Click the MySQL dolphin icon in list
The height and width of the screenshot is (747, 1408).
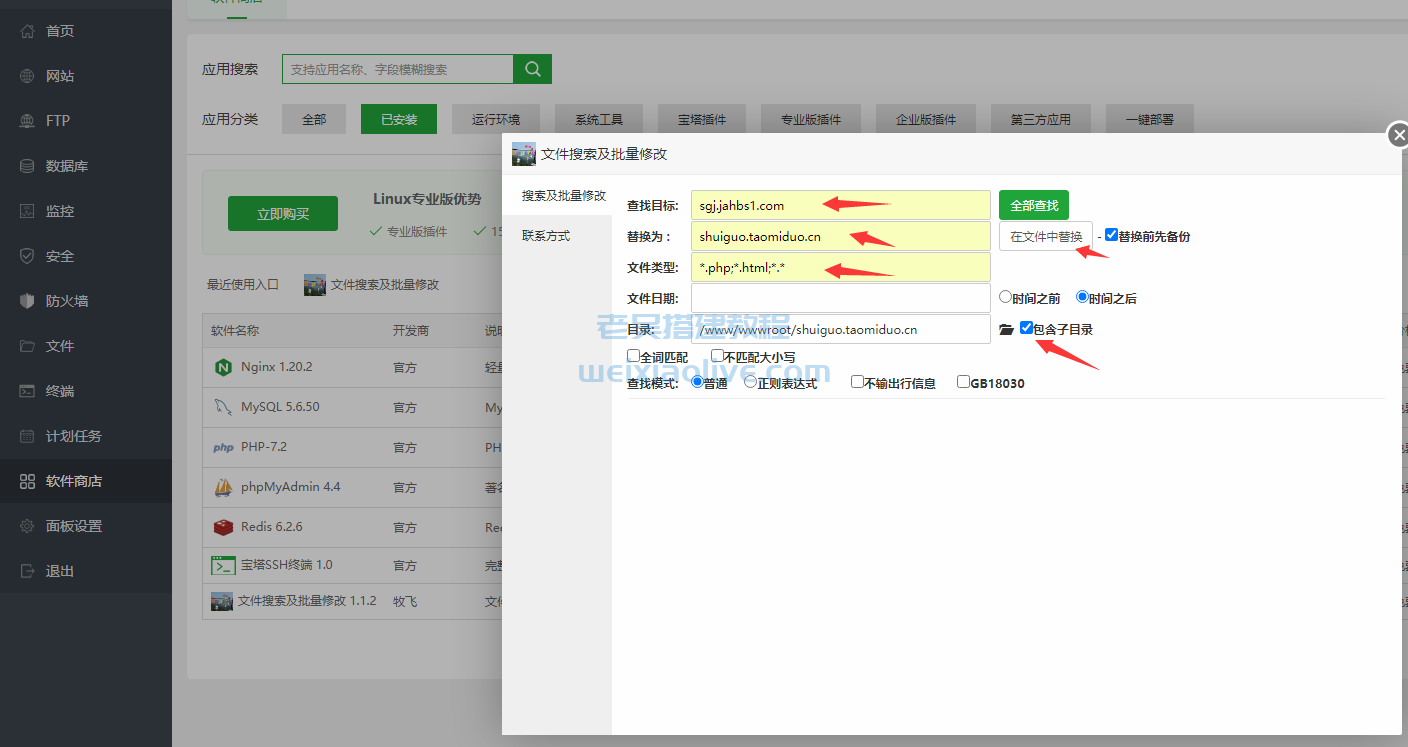(223, 407)
